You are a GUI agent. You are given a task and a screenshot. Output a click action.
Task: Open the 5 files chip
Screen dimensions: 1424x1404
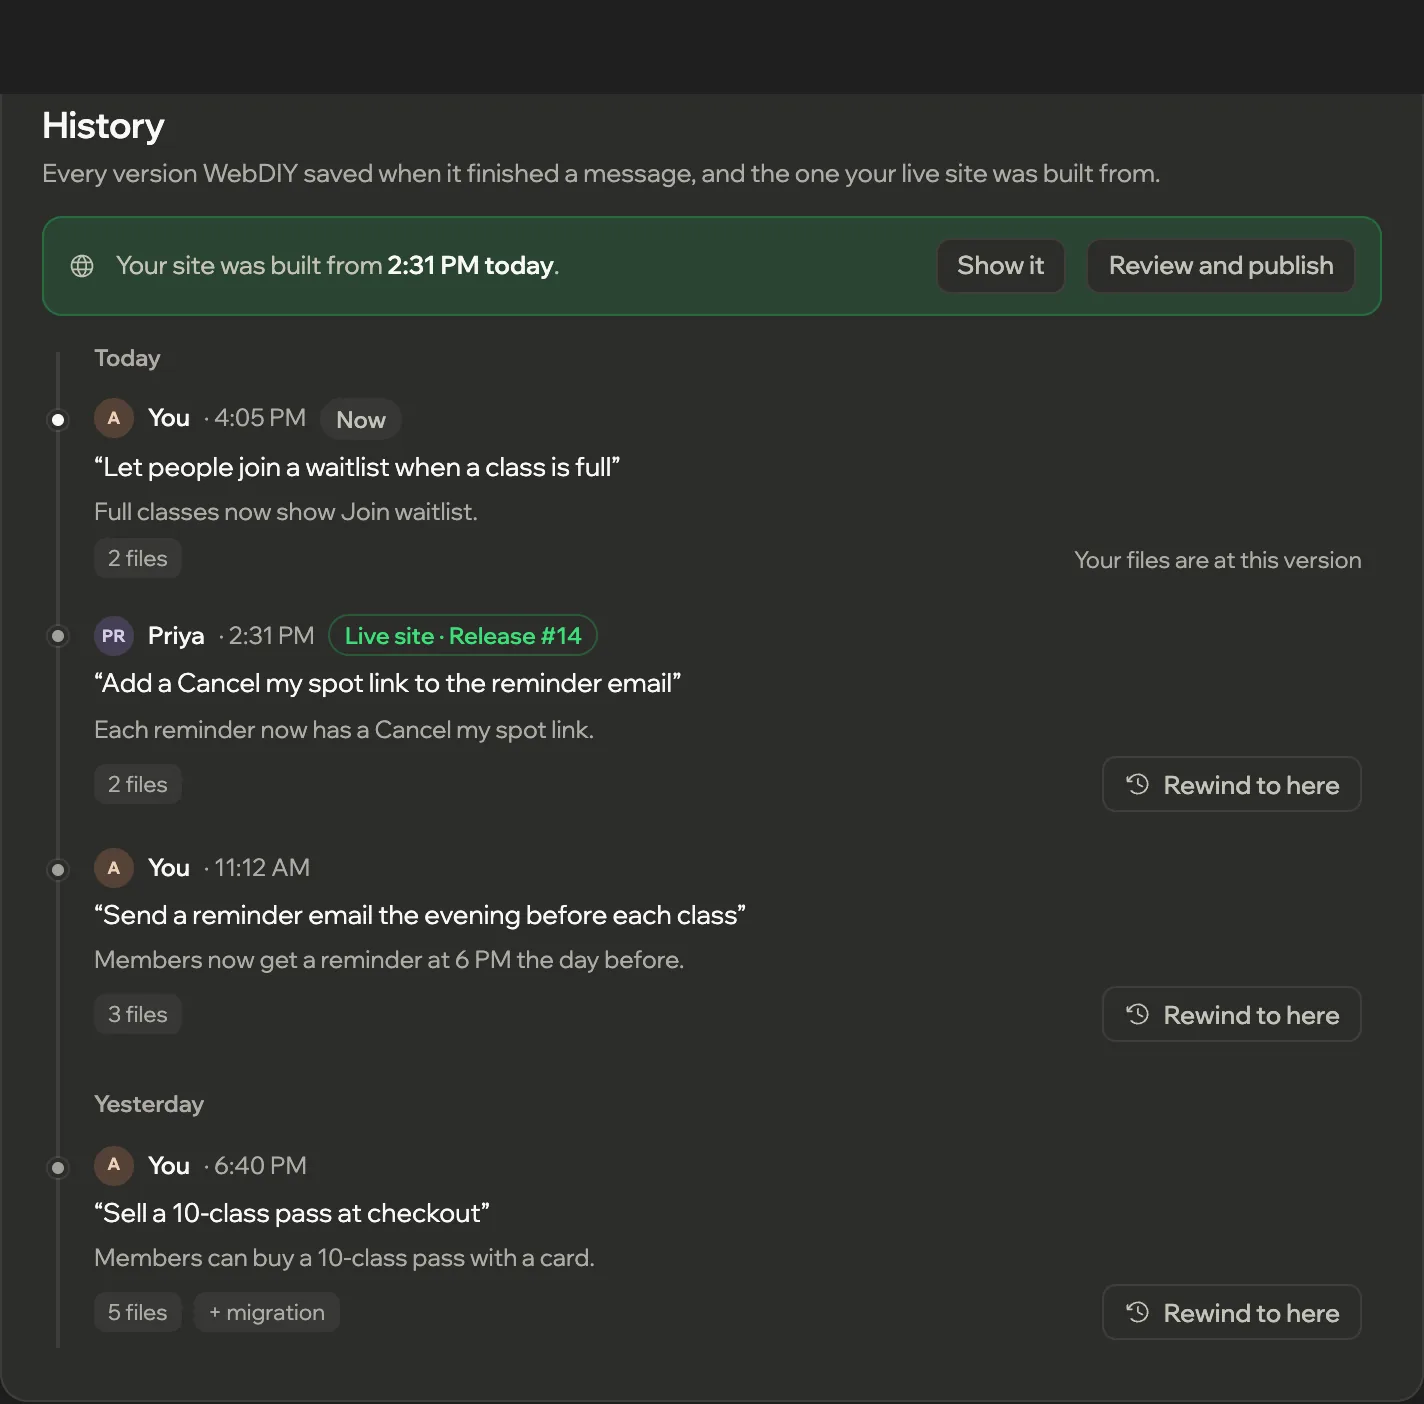tap(138, 1313)
